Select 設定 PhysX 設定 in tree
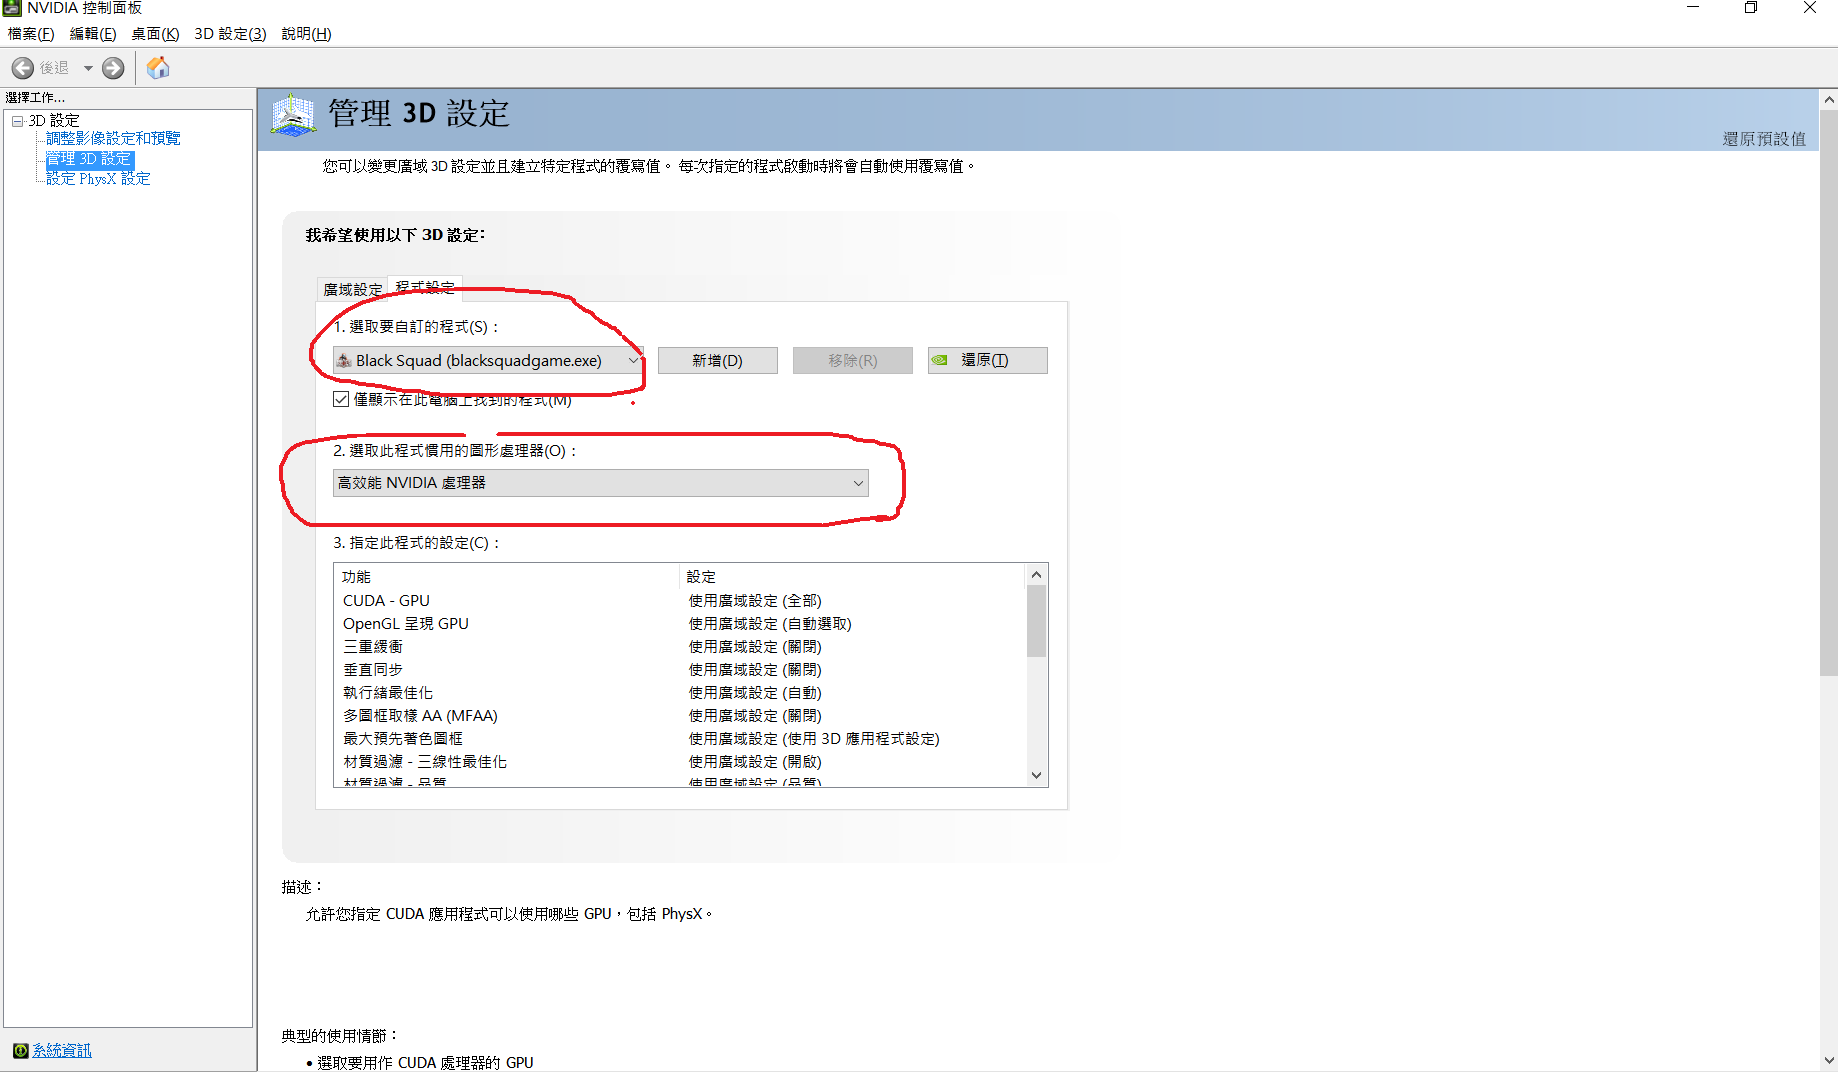The height and width of the screenshot is (1073, 1838). pyautogui.click(x=98, y=179)
